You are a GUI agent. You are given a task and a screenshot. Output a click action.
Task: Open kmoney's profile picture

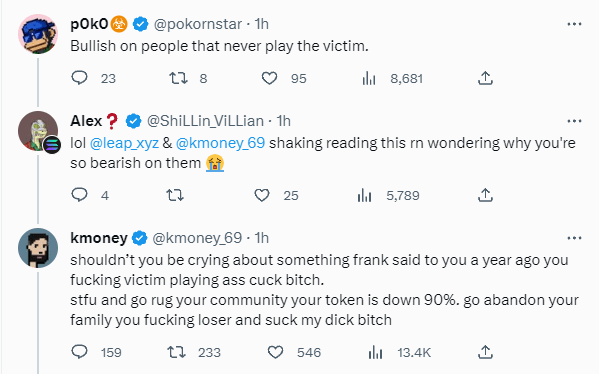click(x=38, y=248)
